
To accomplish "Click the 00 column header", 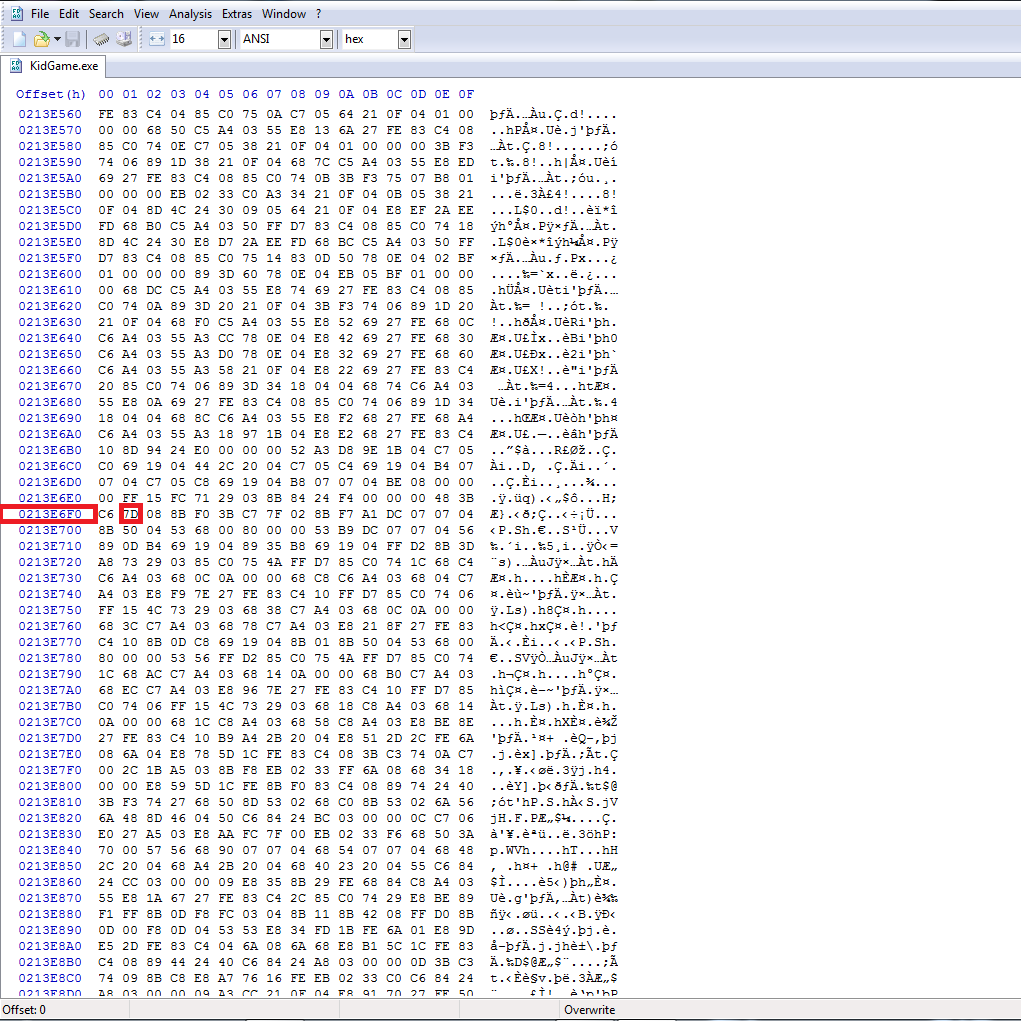I will 105,94.
